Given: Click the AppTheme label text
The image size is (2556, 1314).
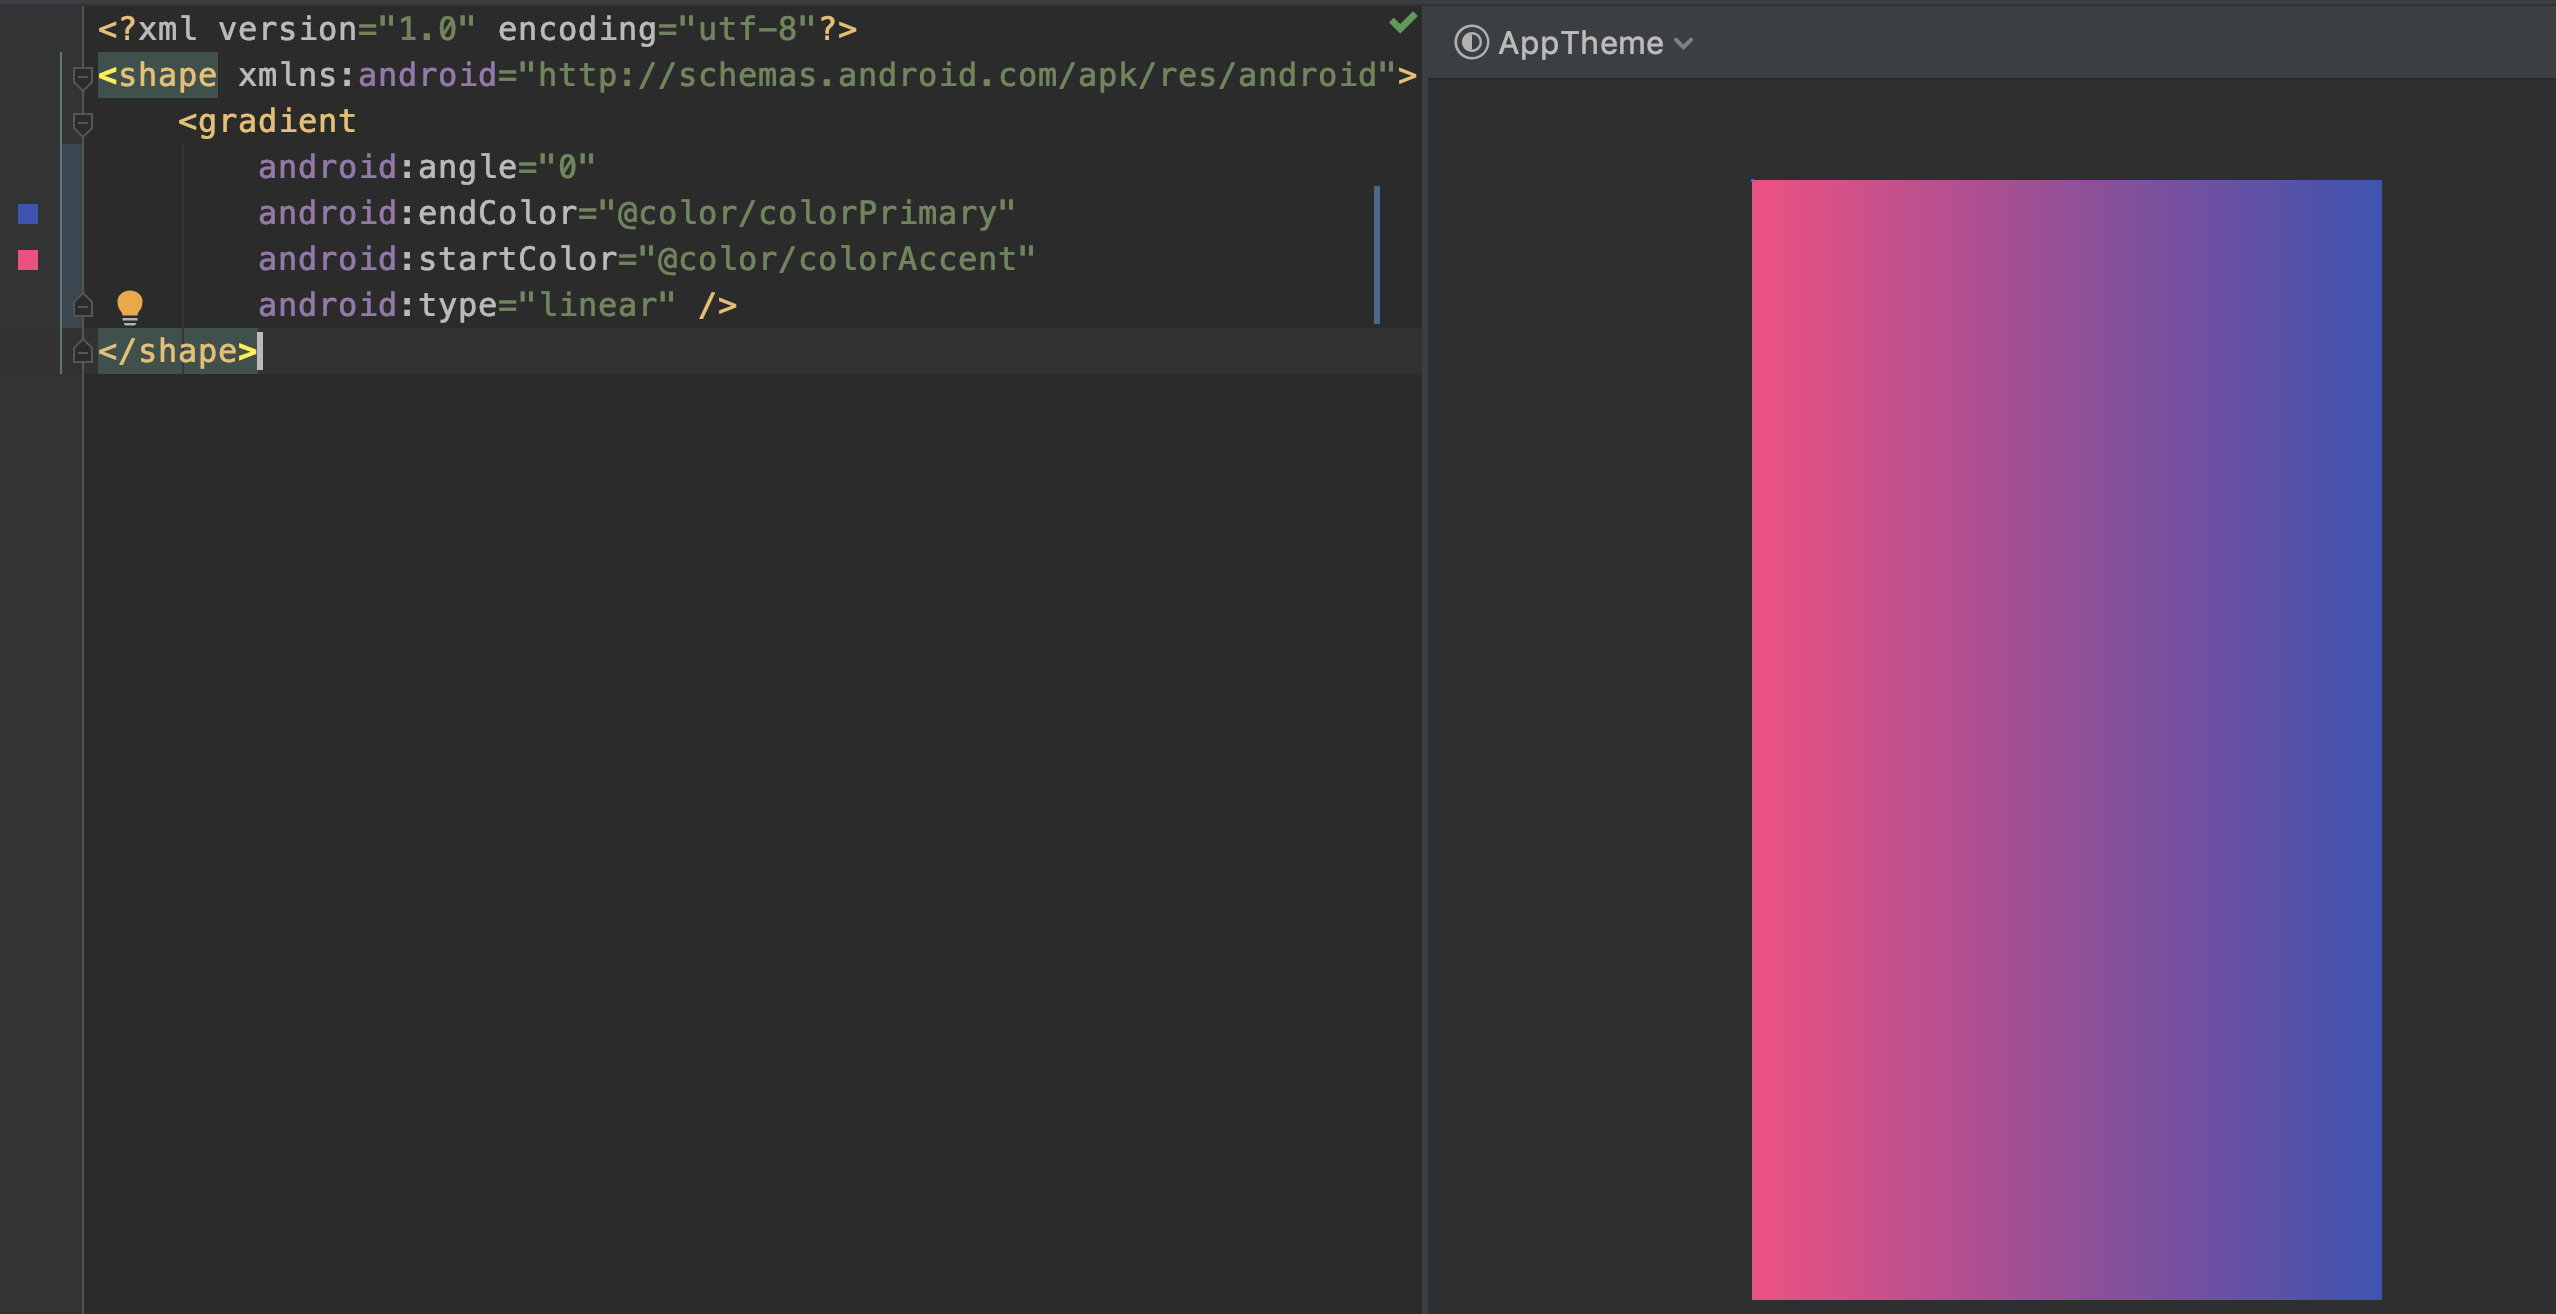Looking at the screenshot, I should pyautogui.click(x=1580, y=43).
